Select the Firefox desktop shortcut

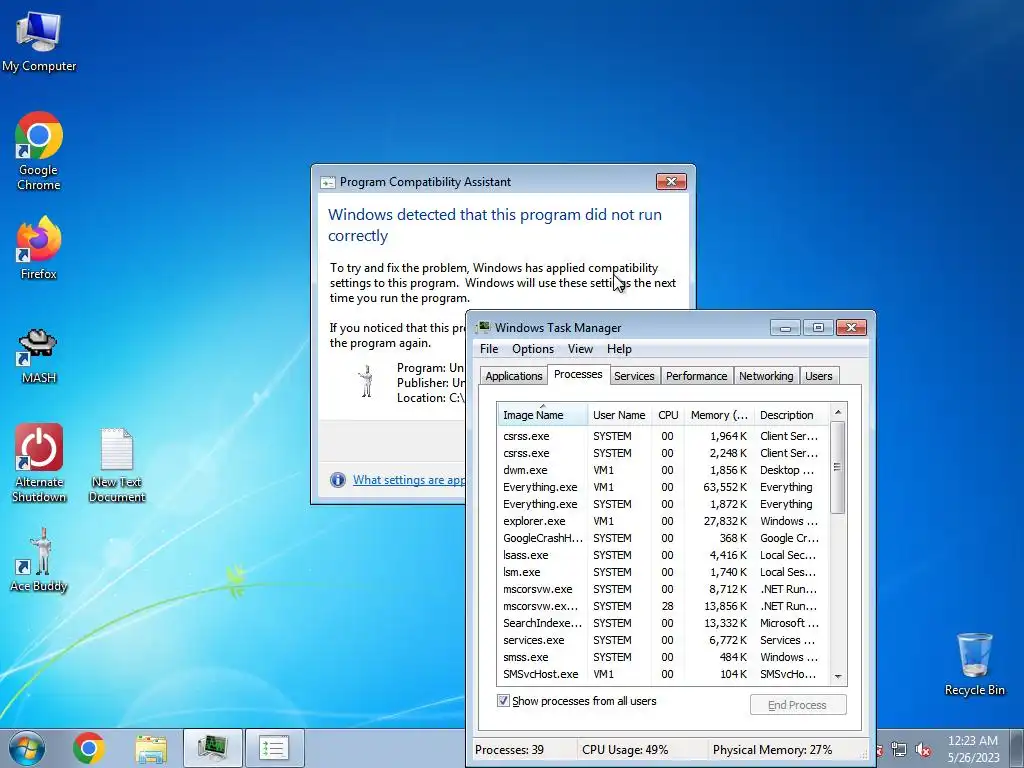click(x=39, y=248)
